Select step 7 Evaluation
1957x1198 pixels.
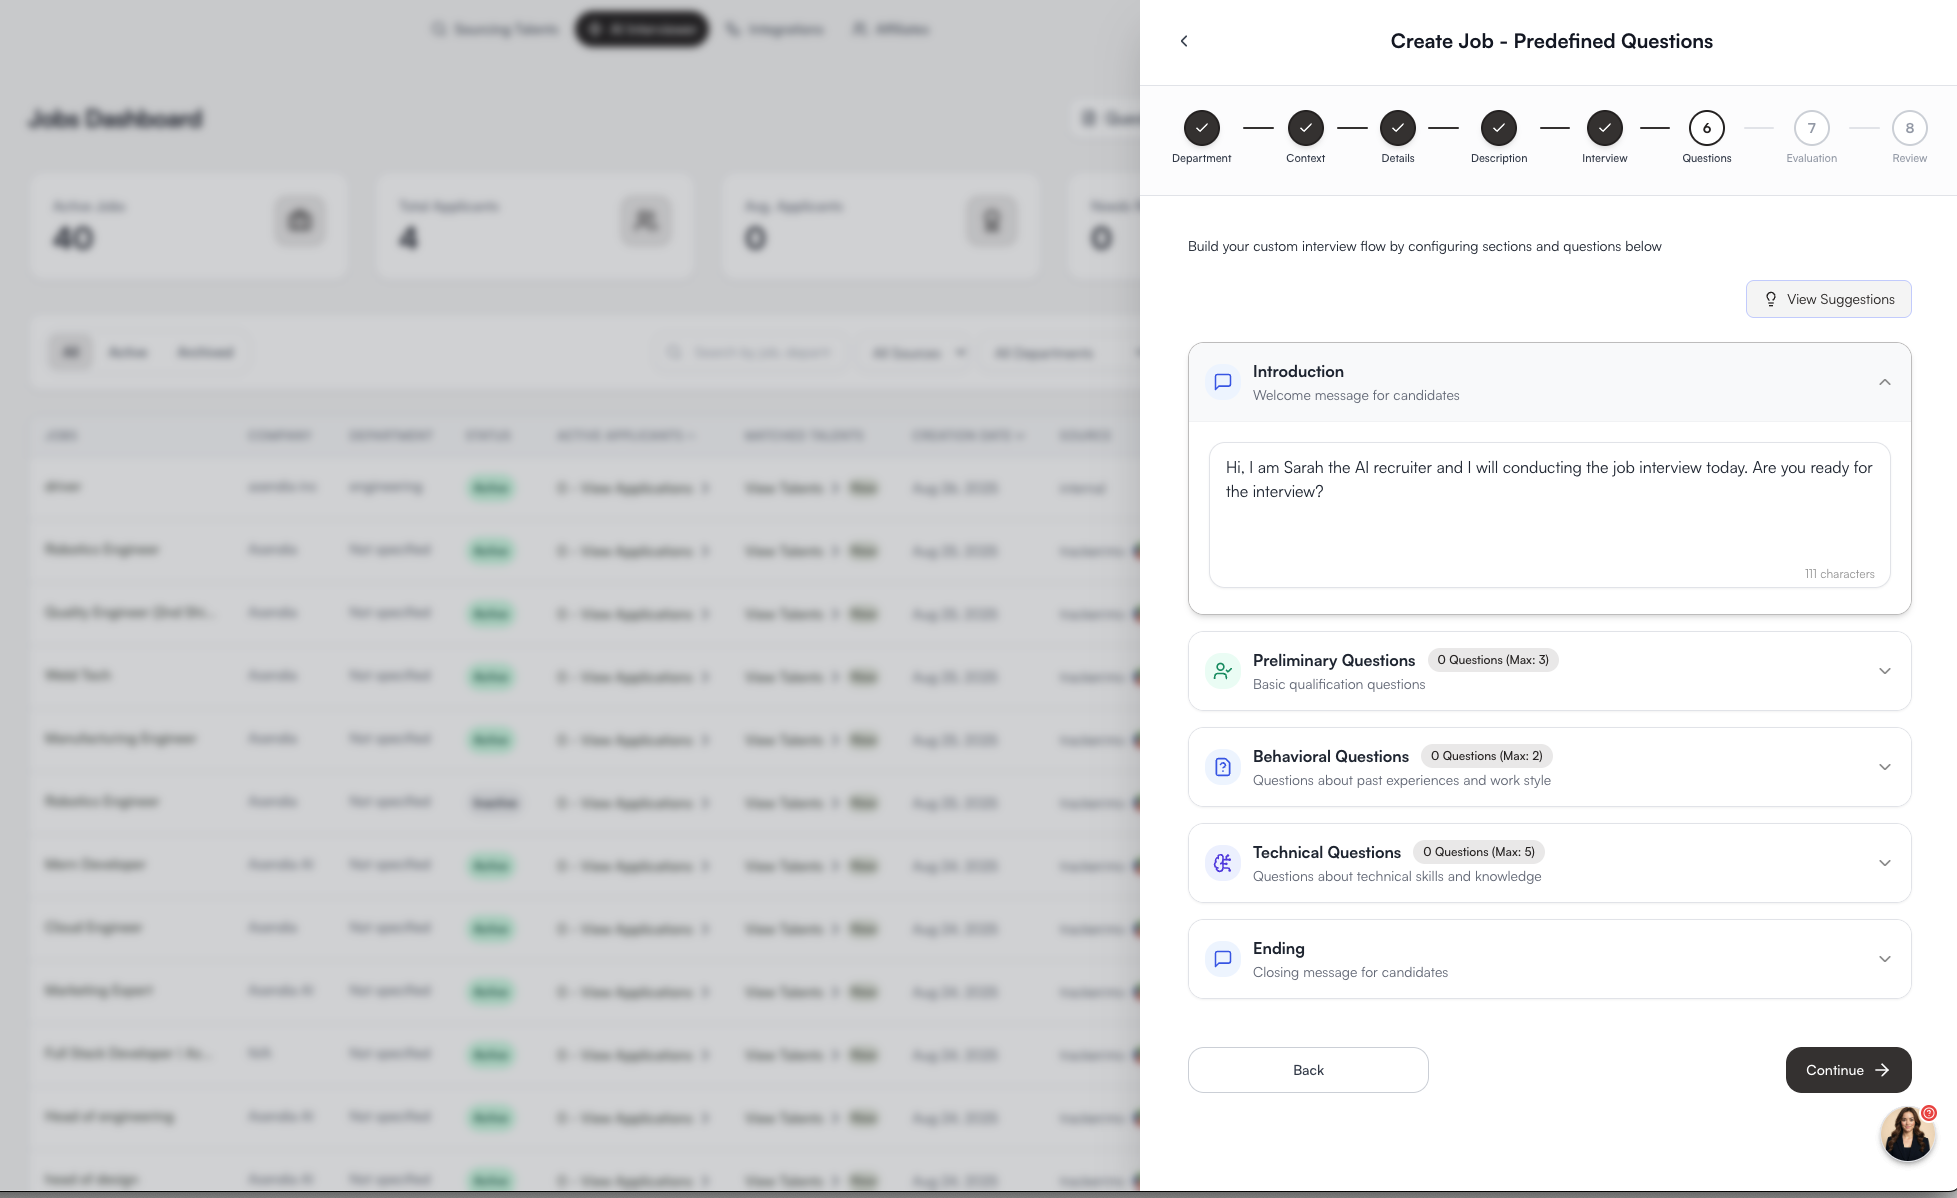click(x=1811, y=128)
